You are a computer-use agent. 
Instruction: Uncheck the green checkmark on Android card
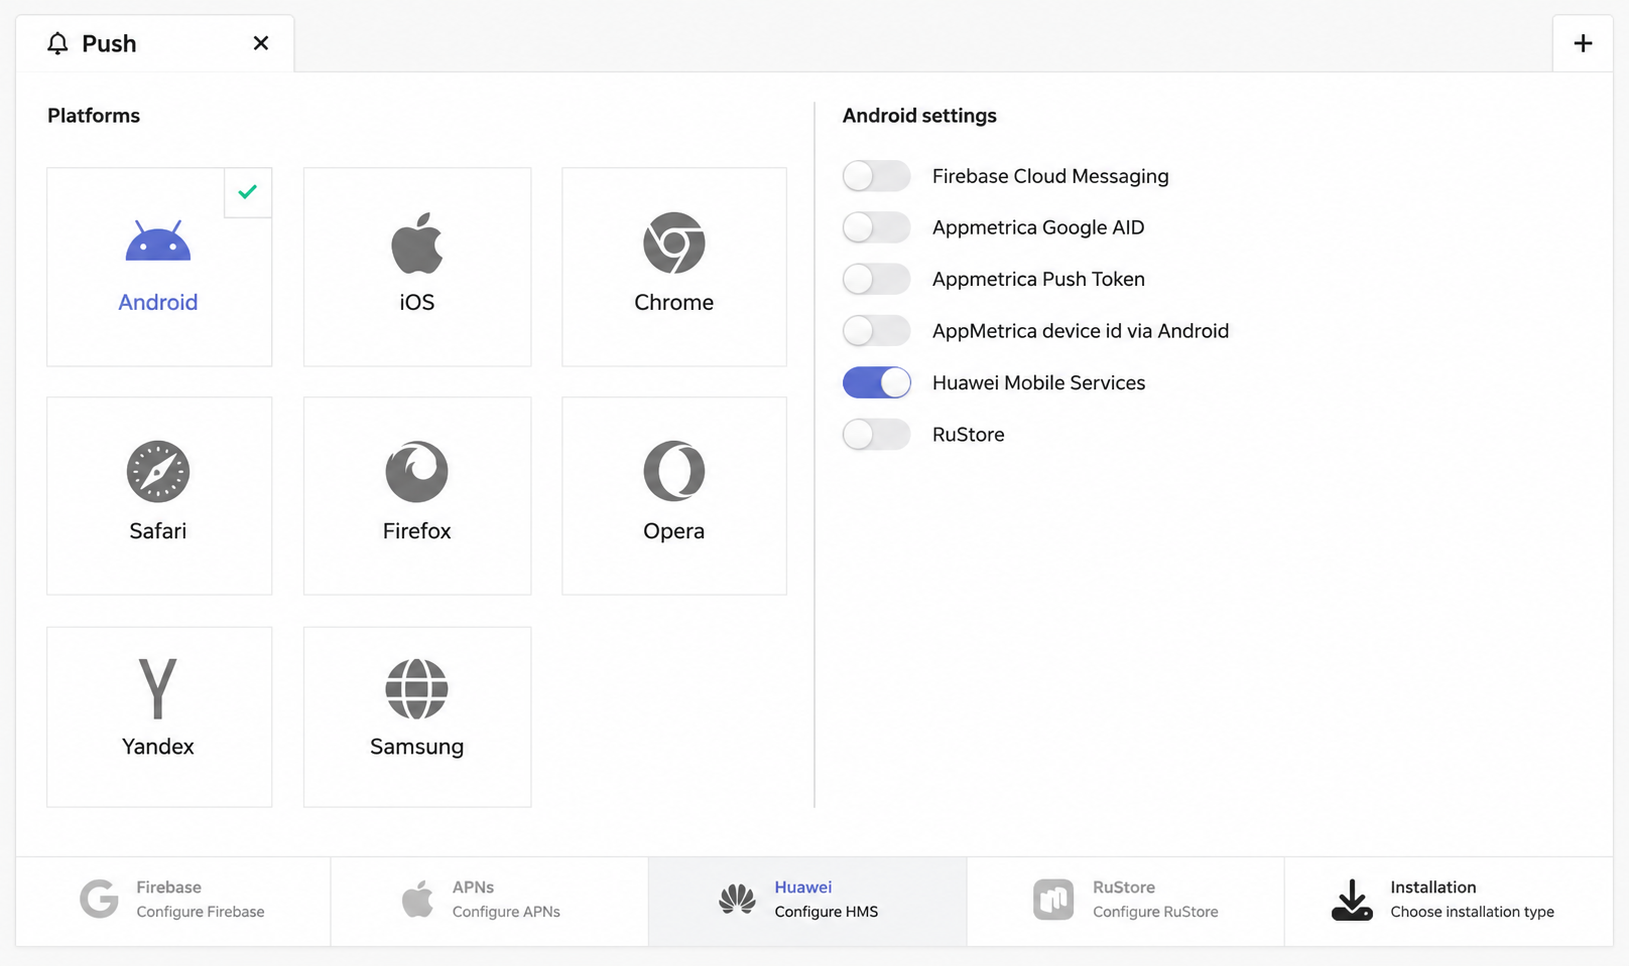click(248, 191)
